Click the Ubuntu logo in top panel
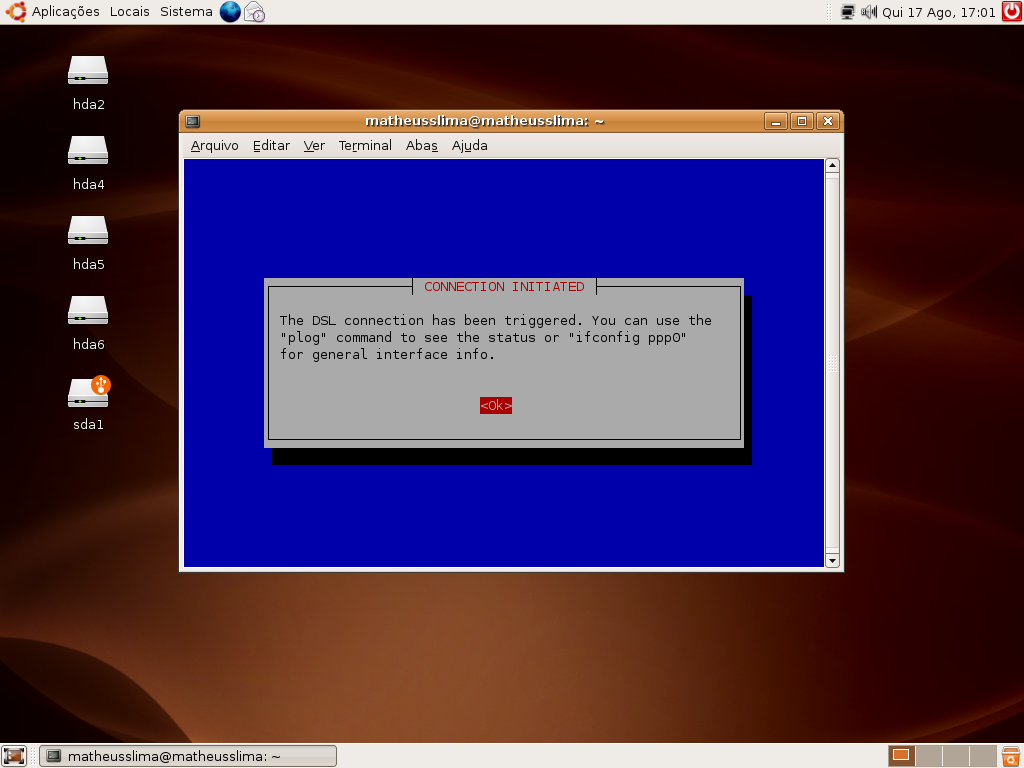The height and width of the screenshot is (768, 1024). click(x=16, y=12)
